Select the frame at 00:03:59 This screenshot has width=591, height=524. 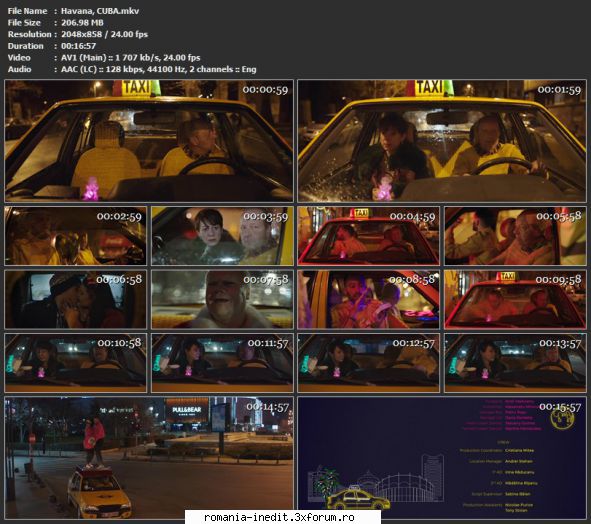tap(222, 236)
